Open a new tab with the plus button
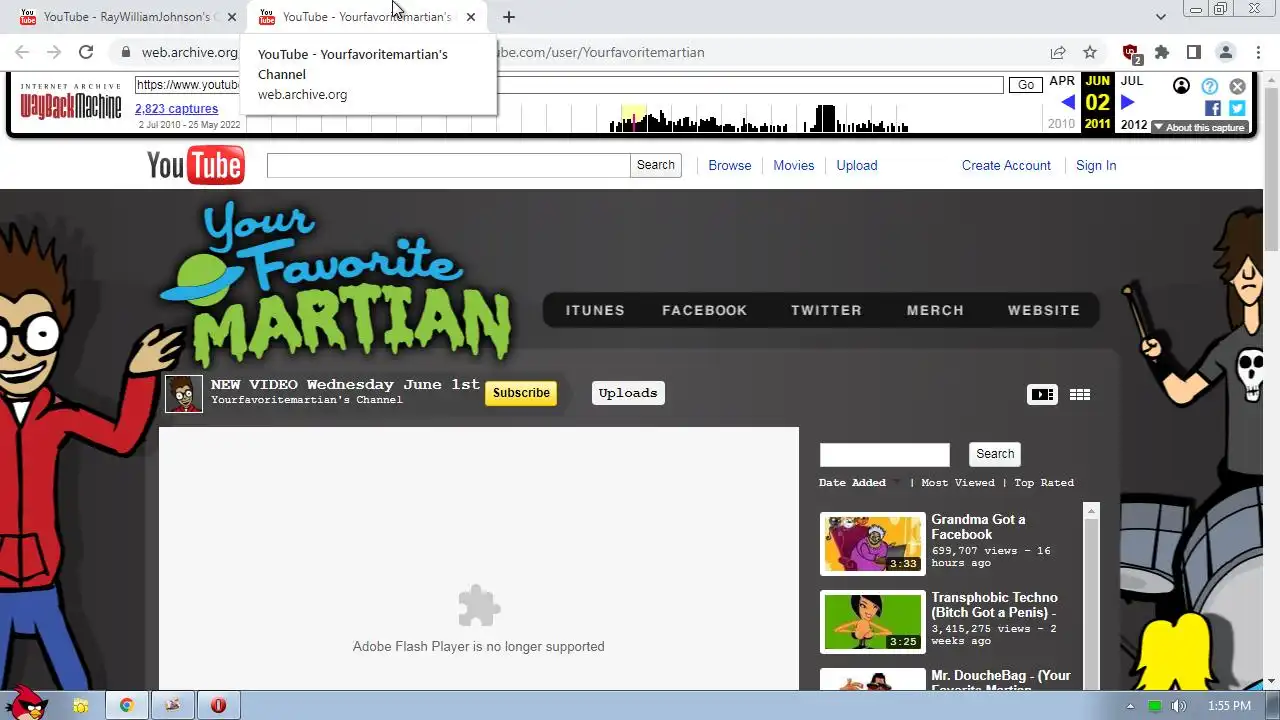The height and width of the screenshot is (720, 1280). (508, 17)
